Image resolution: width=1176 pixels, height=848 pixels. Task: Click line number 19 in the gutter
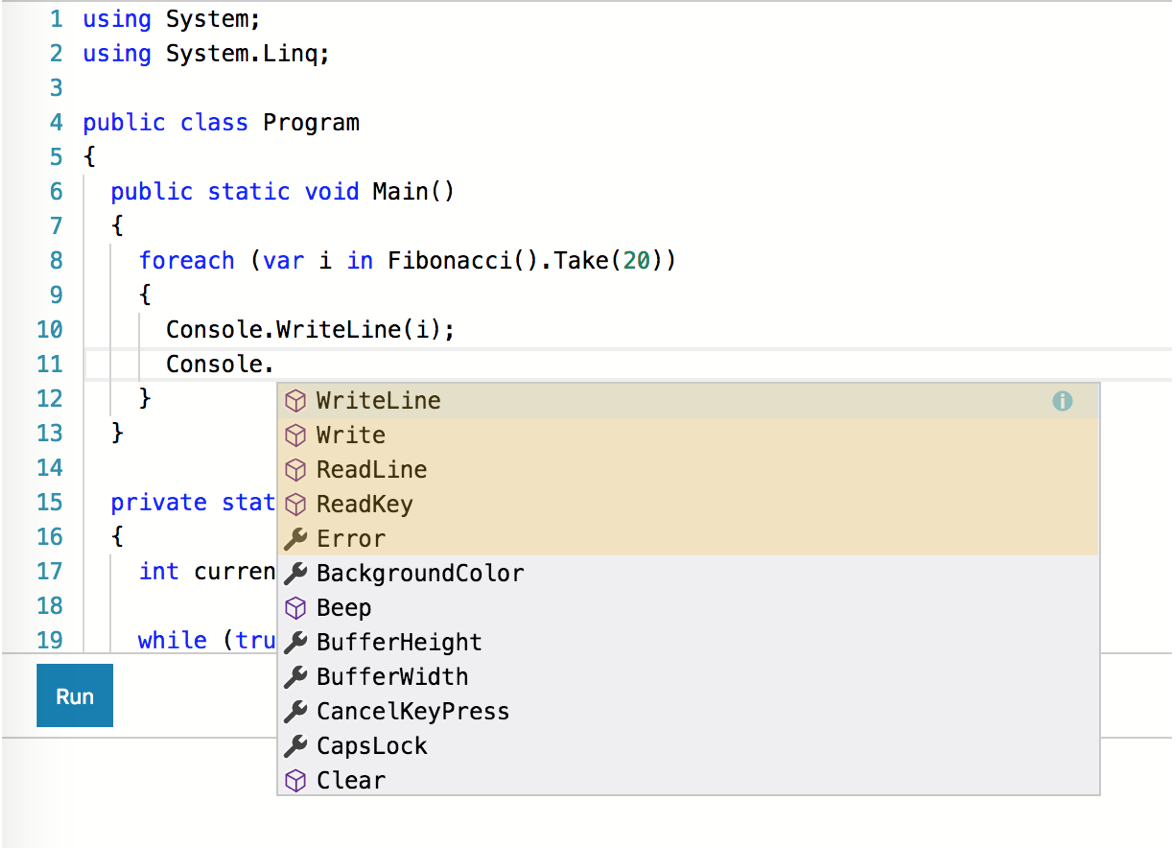pyautogui.click(x=50, y=640)
